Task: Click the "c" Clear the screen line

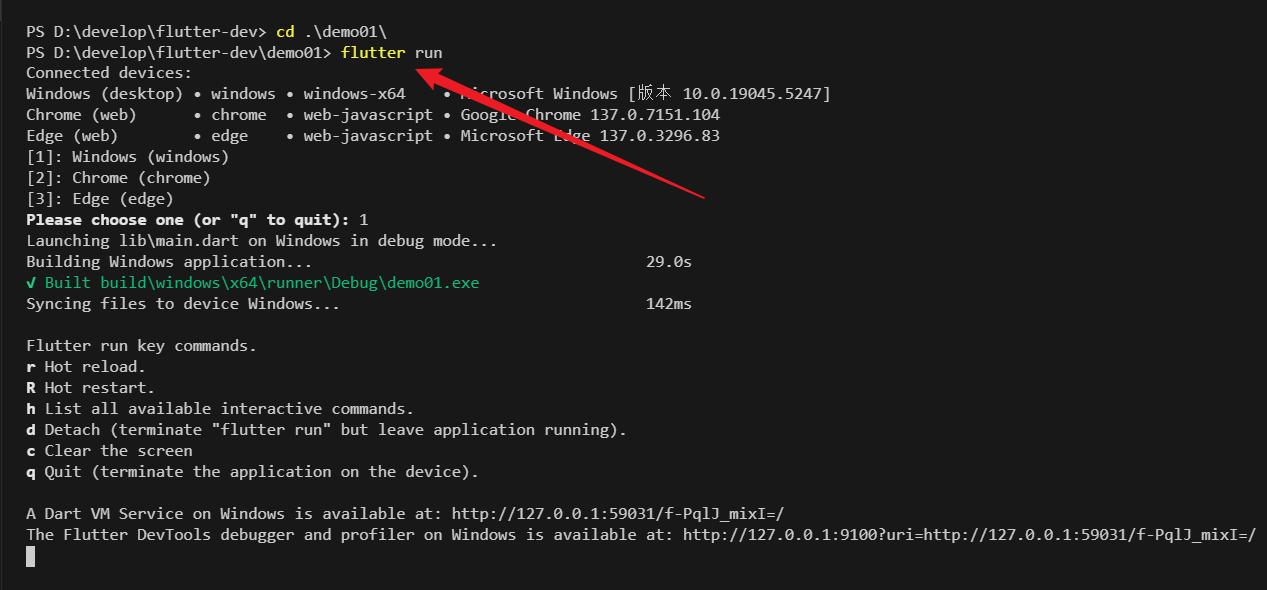Action: 109,451
